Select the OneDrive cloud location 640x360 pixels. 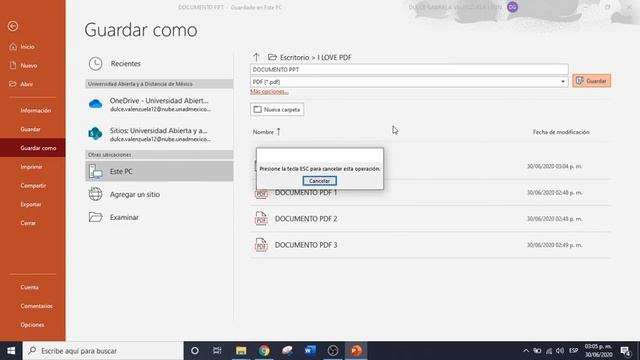click(159, 104)
